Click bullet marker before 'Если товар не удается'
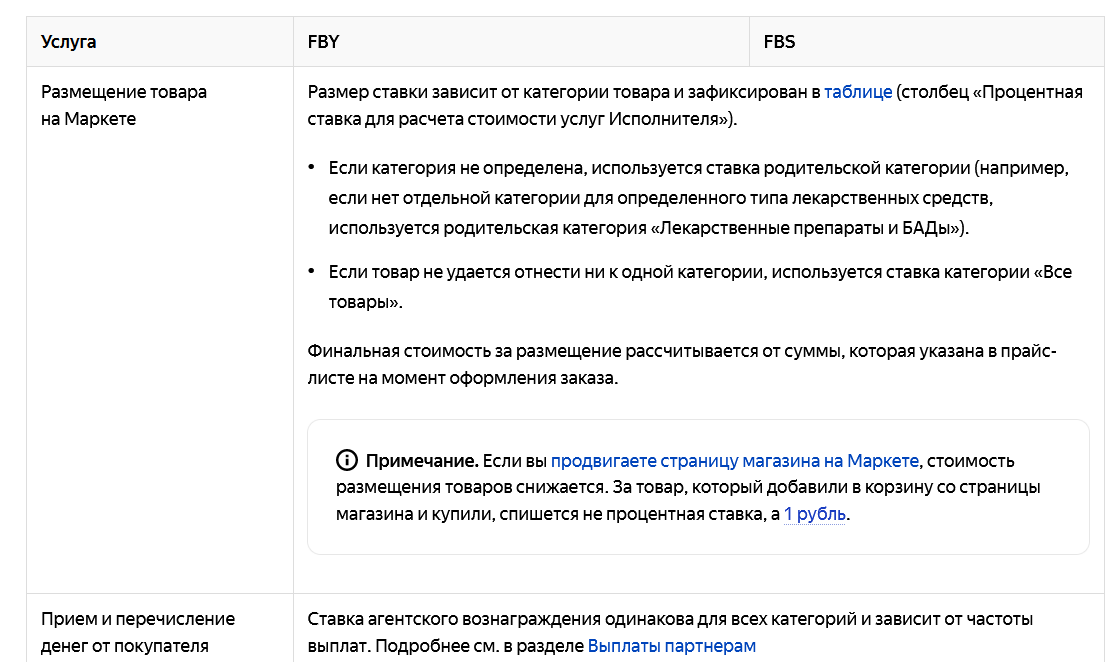Image resolution: width=1118 pixels, height=662 pixels. pyautogui.click(x=312, y=271)
